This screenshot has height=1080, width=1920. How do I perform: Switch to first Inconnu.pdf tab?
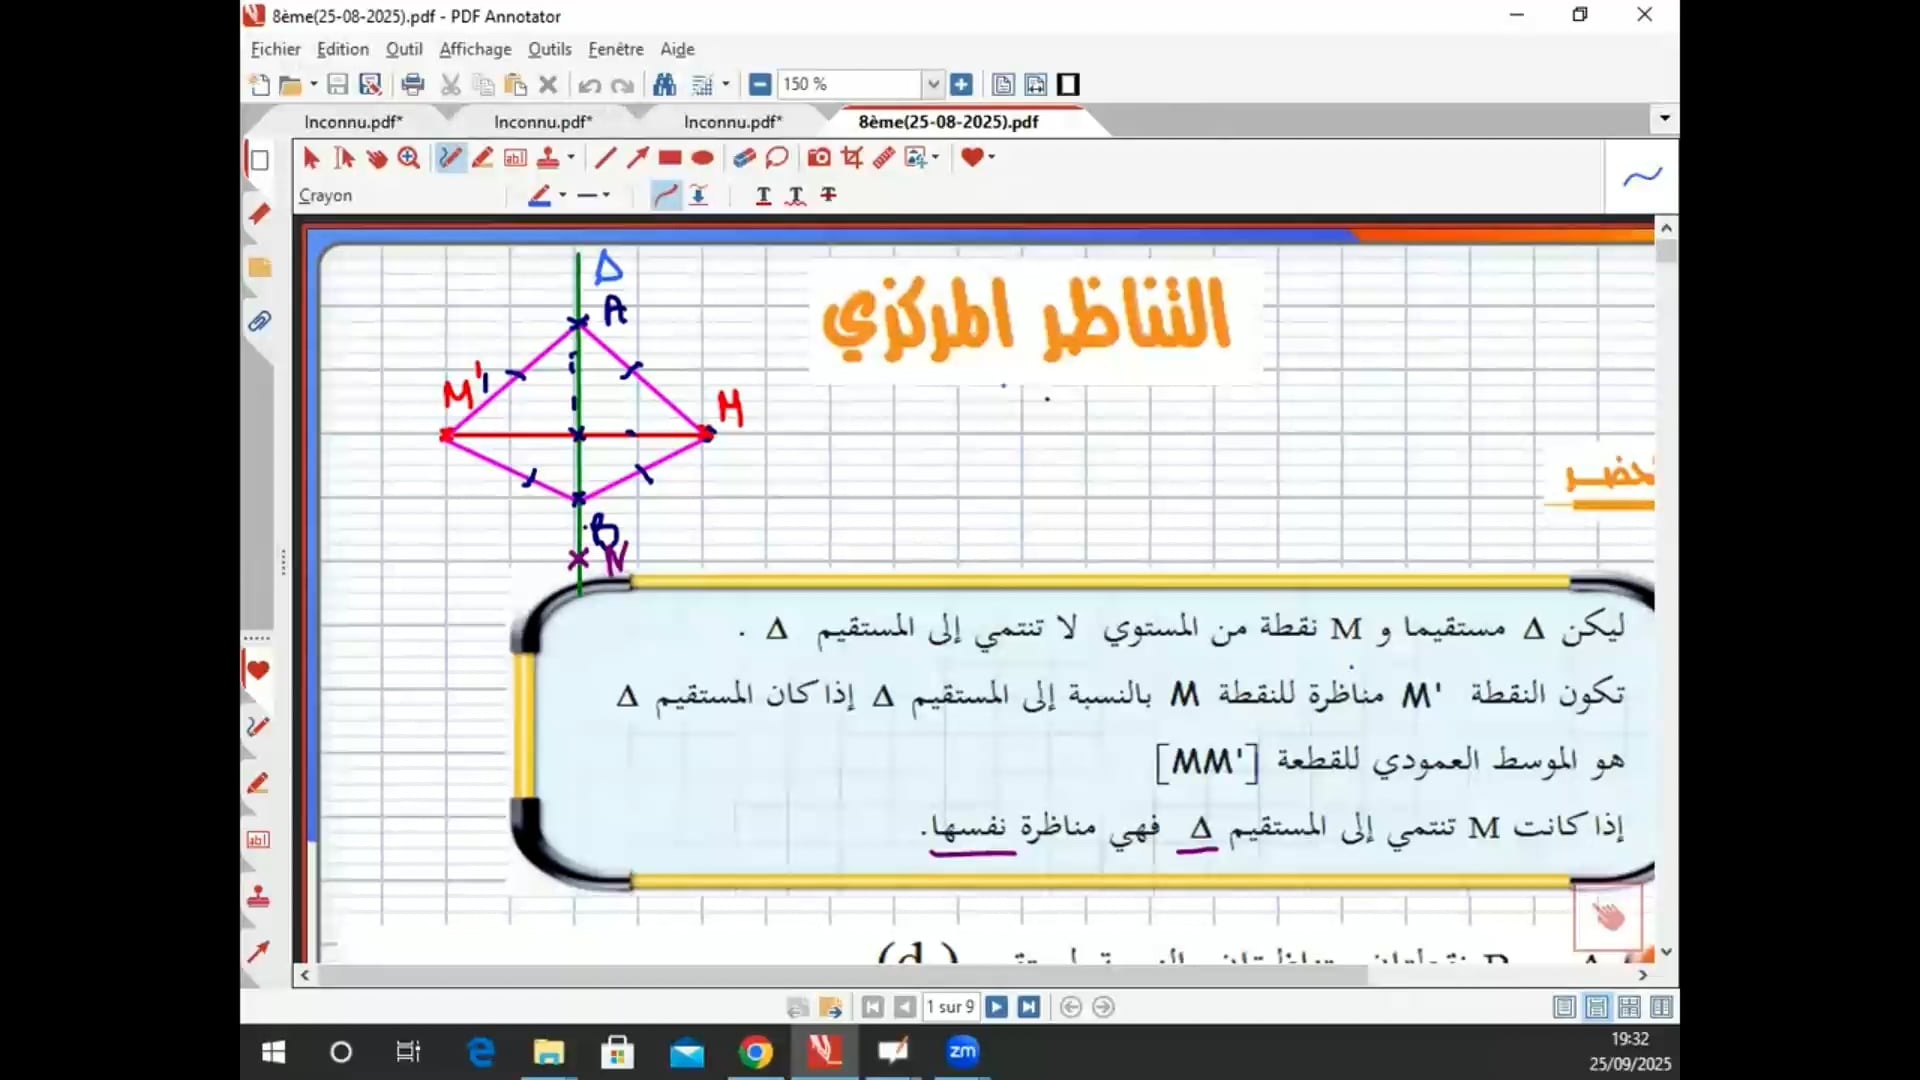click(x=352, y=122)
